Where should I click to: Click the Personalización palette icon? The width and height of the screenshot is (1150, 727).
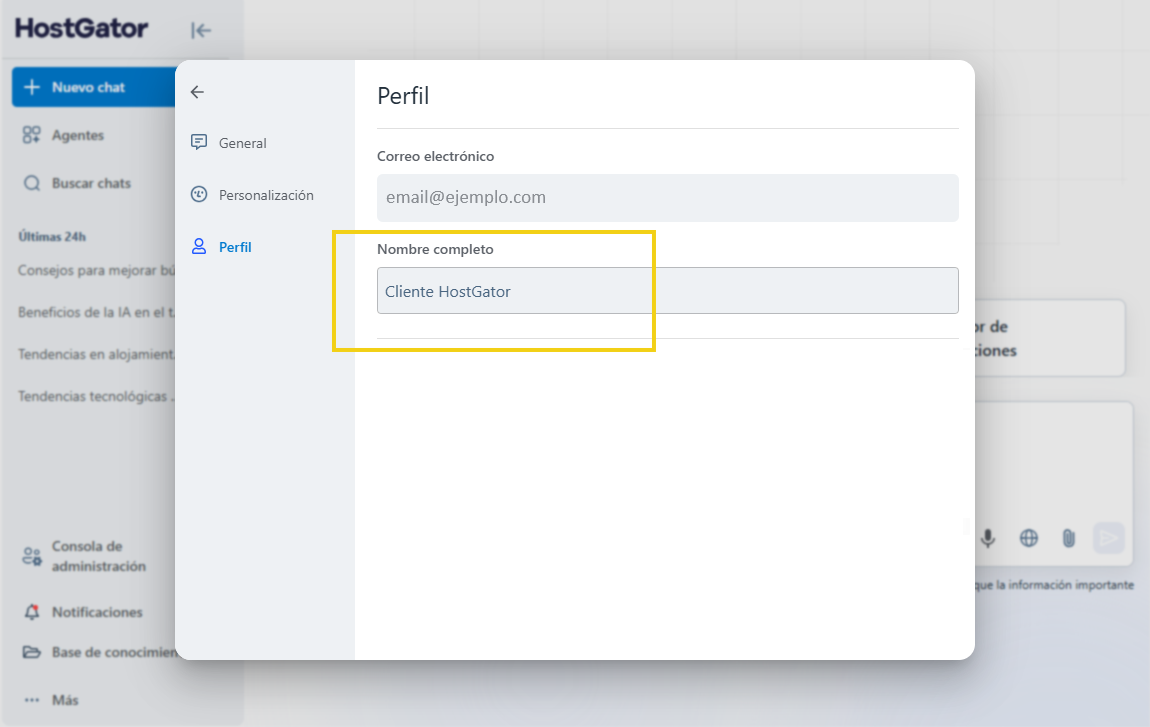[x=199, y=194]
